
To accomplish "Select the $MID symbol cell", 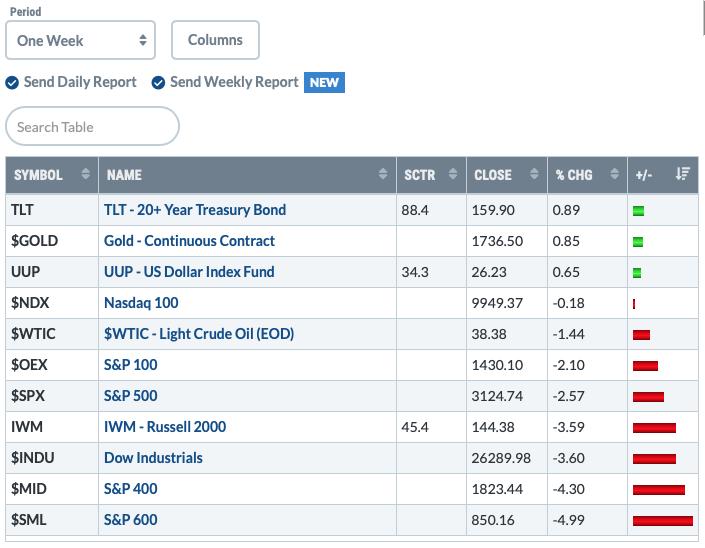I will (x=52, y=489).
